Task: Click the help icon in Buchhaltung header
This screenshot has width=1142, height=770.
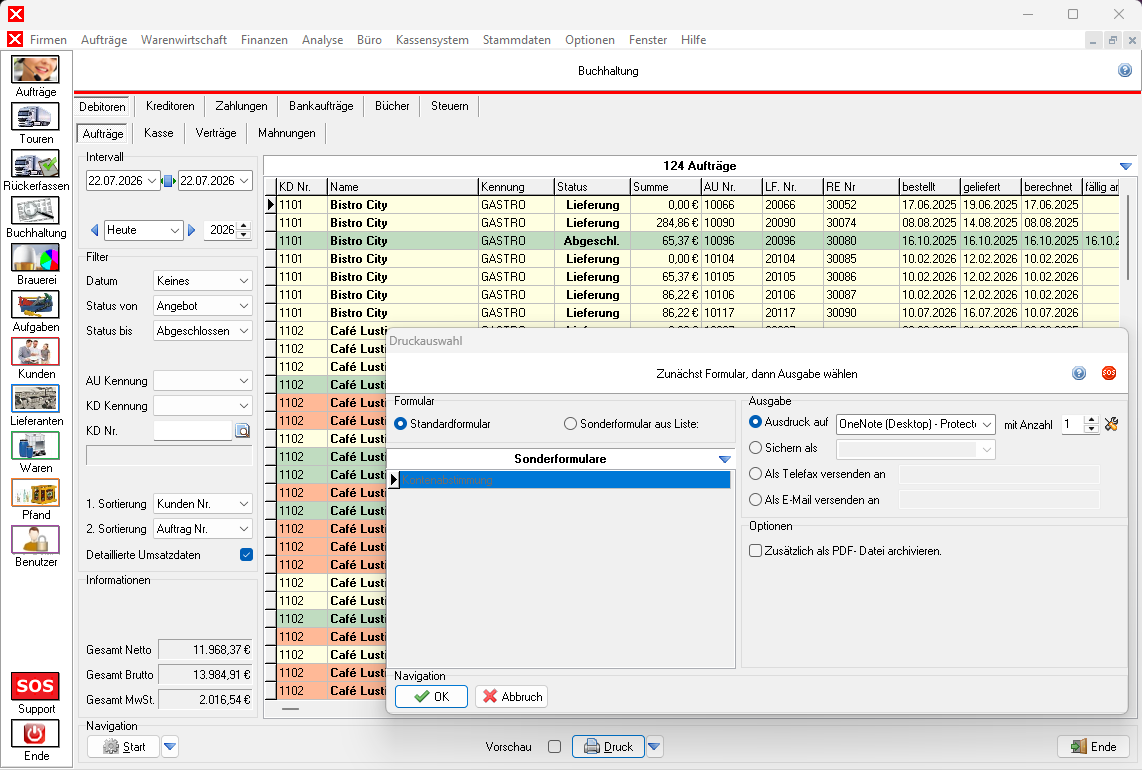Action: coord(1125,71)
